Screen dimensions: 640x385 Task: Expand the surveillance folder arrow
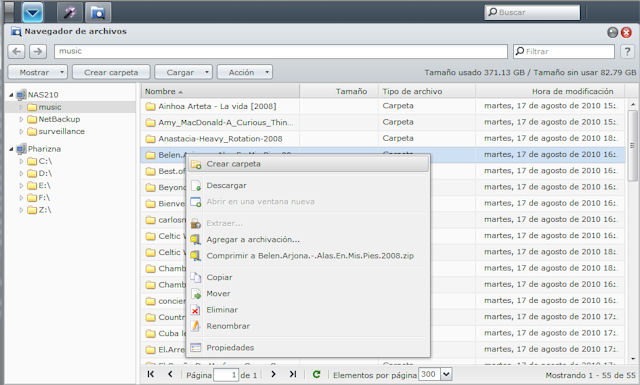coord(21,131)
